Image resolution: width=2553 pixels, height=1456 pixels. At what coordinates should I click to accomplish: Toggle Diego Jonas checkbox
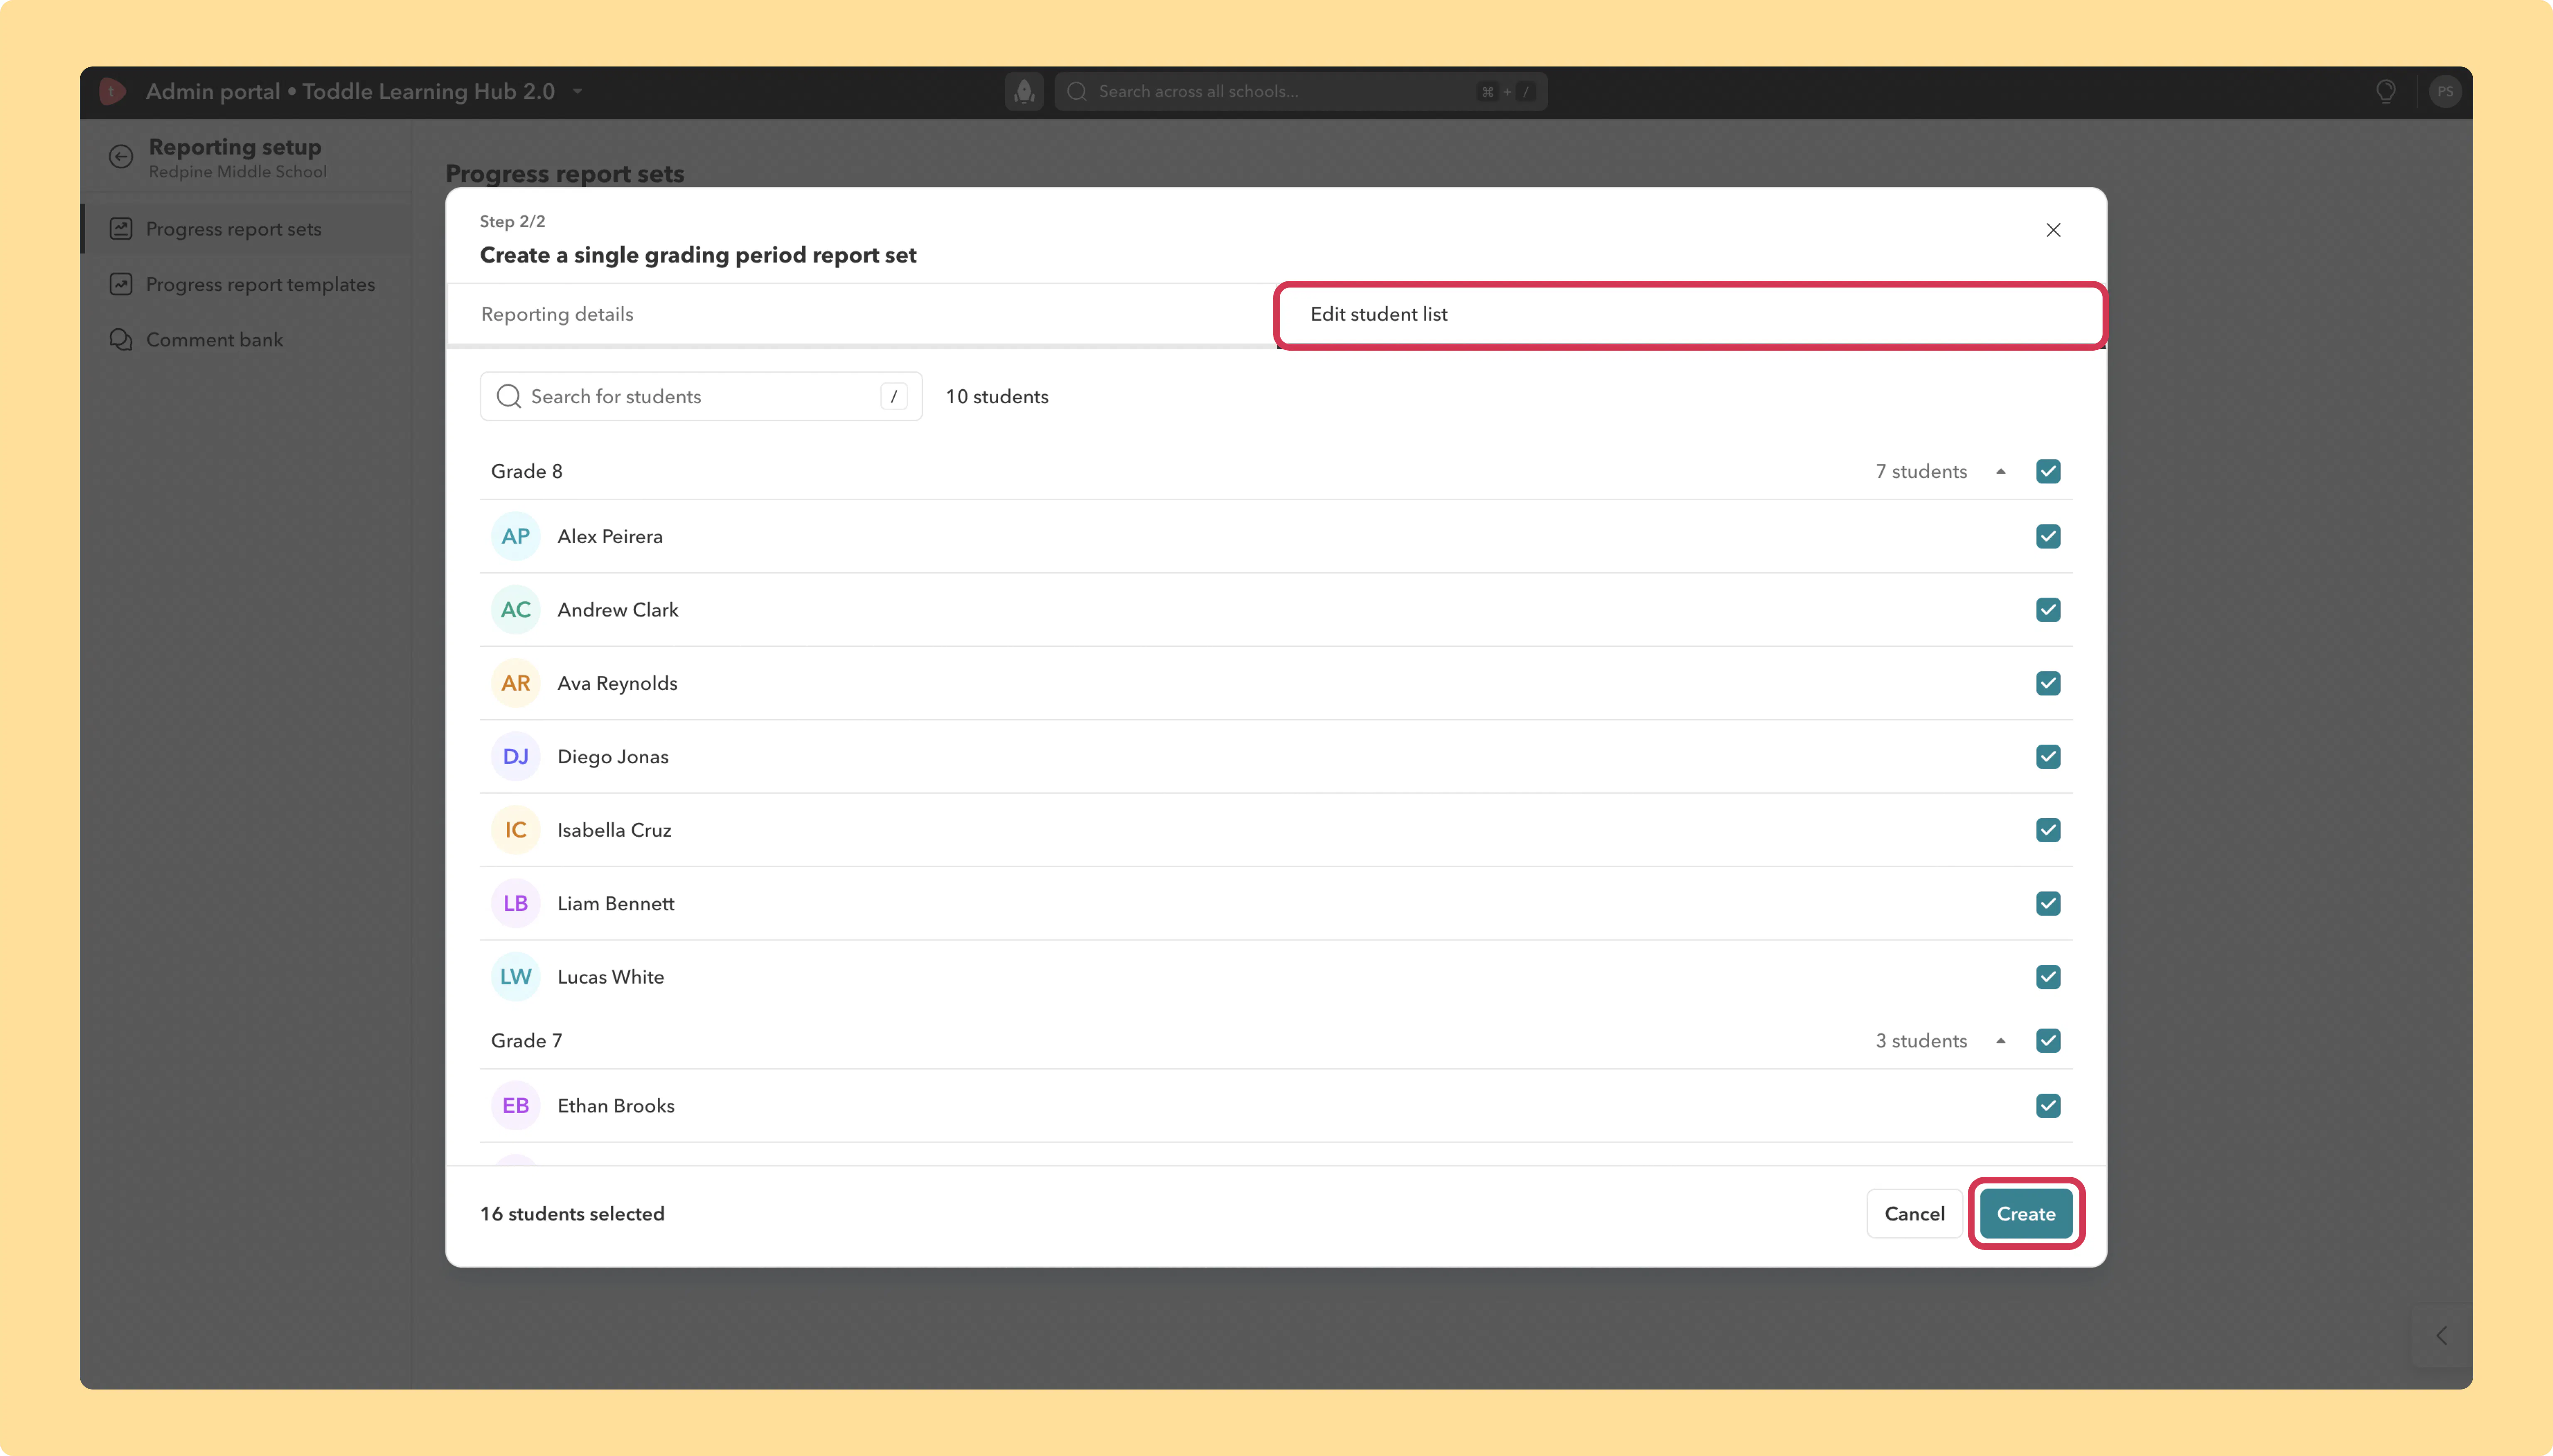[2048, 757]
